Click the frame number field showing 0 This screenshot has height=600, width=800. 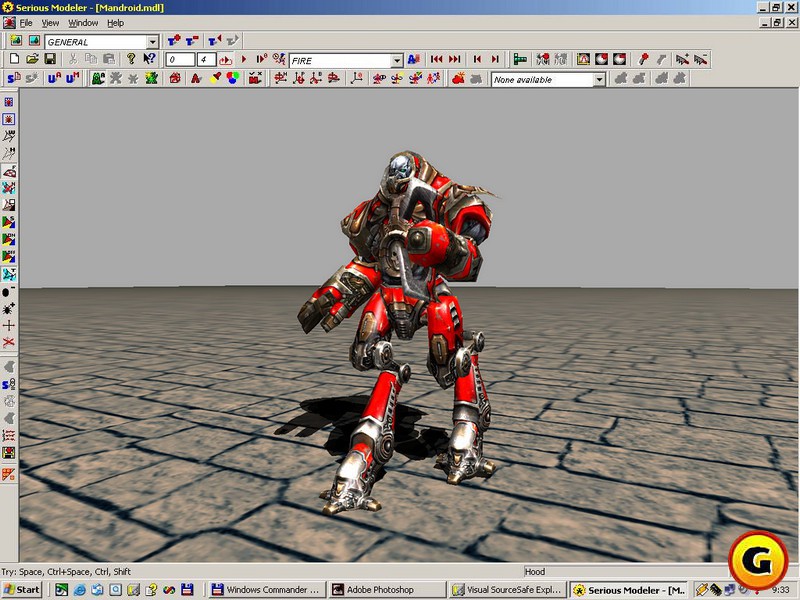pyautogui.click(x=180, y=60)
